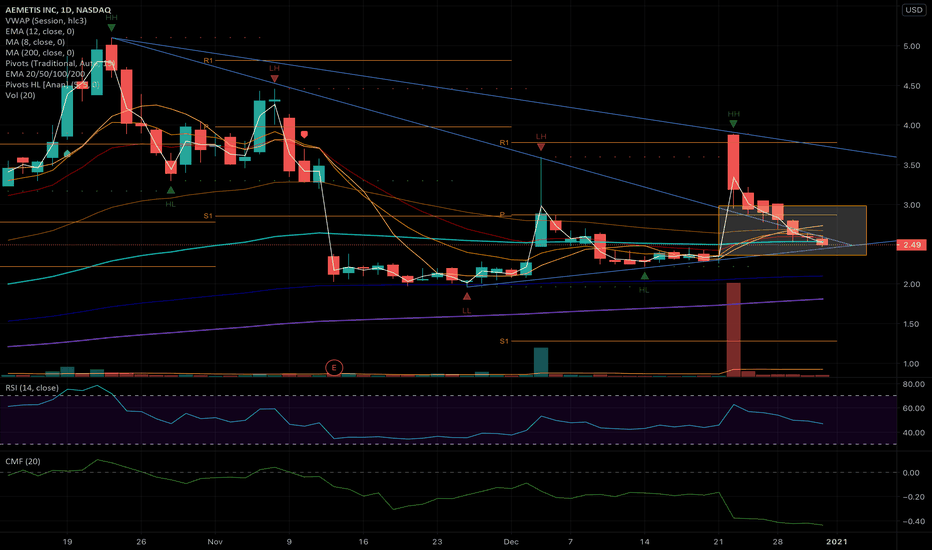Select the Pivots HL [Anan] legend
The height and width of the screenshot is (550, 932).
[x=52, y=85]
